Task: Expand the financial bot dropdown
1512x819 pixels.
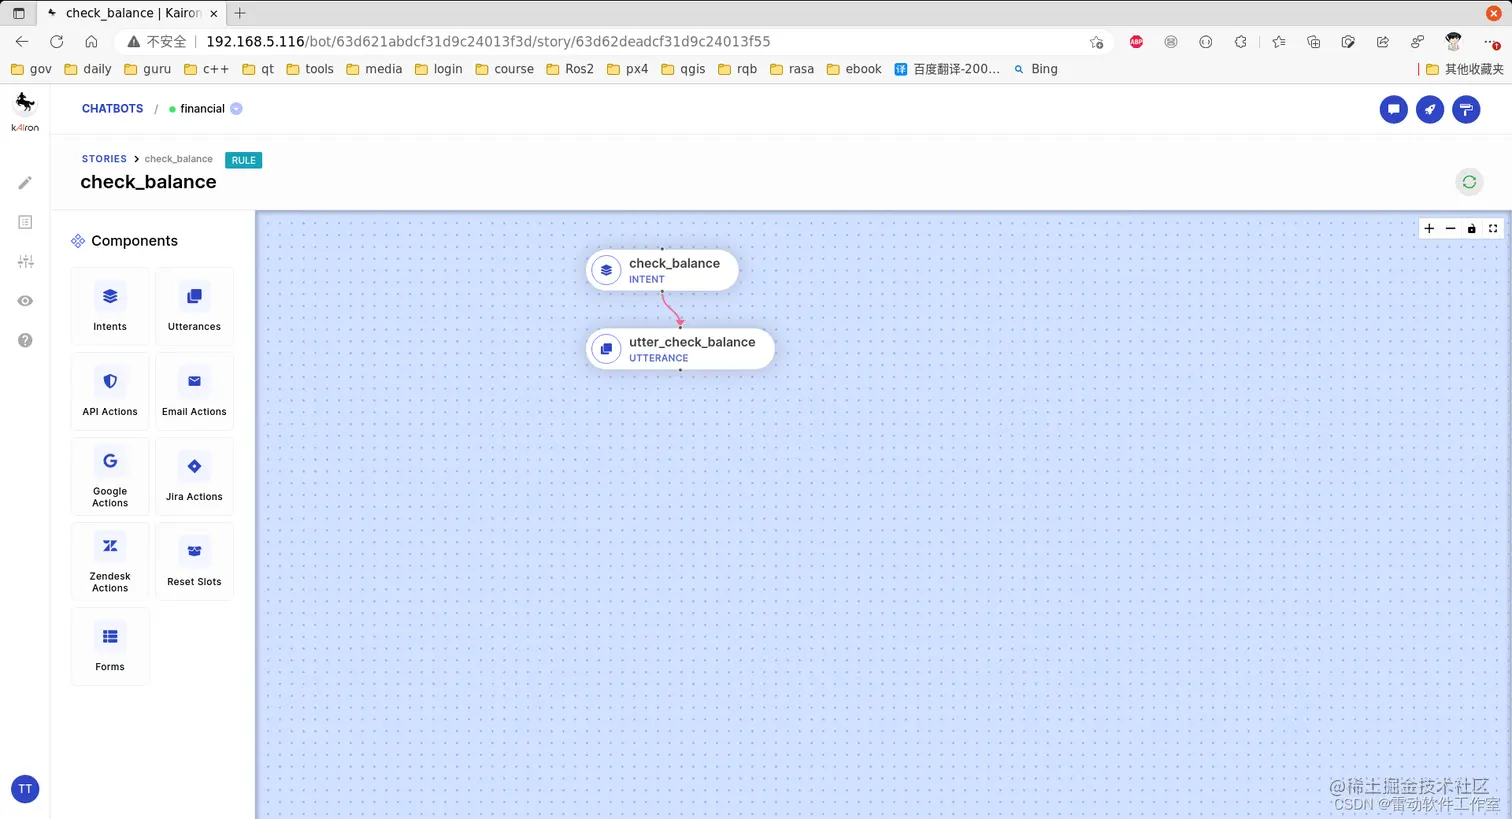Action: pyautogui.click(x=236, y=109)
